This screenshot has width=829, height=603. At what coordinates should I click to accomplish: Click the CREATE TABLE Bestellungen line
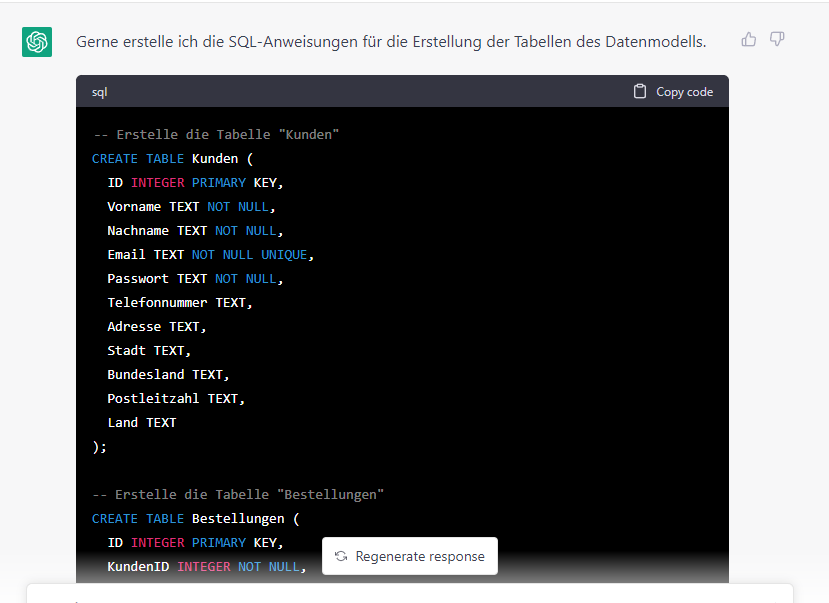[195, 518]
